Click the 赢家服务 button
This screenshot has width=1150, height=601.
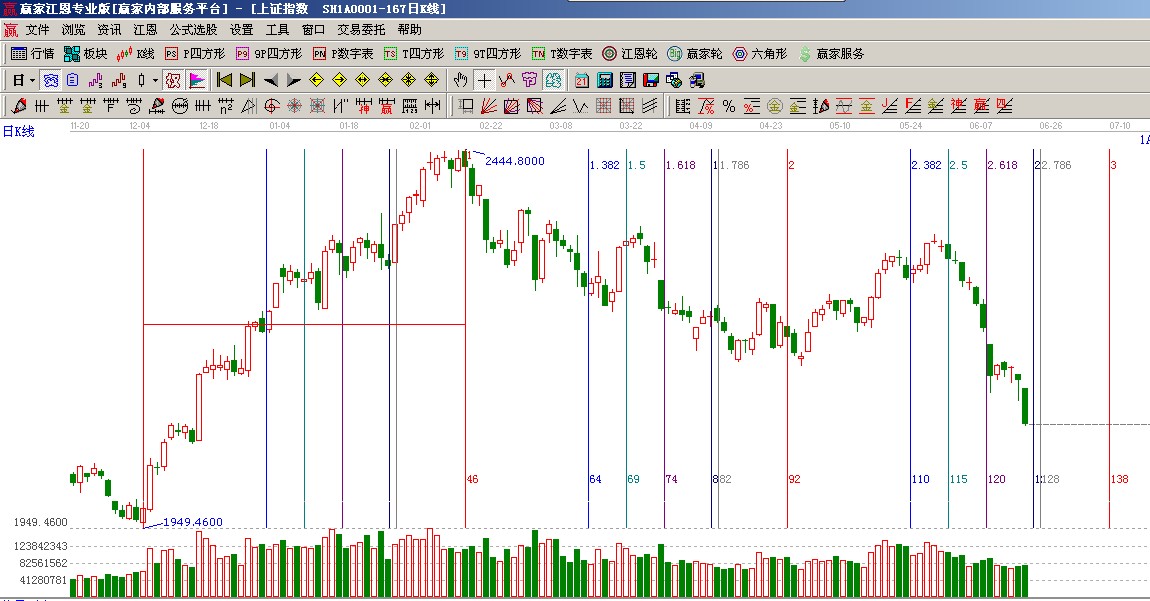point(831,54)
